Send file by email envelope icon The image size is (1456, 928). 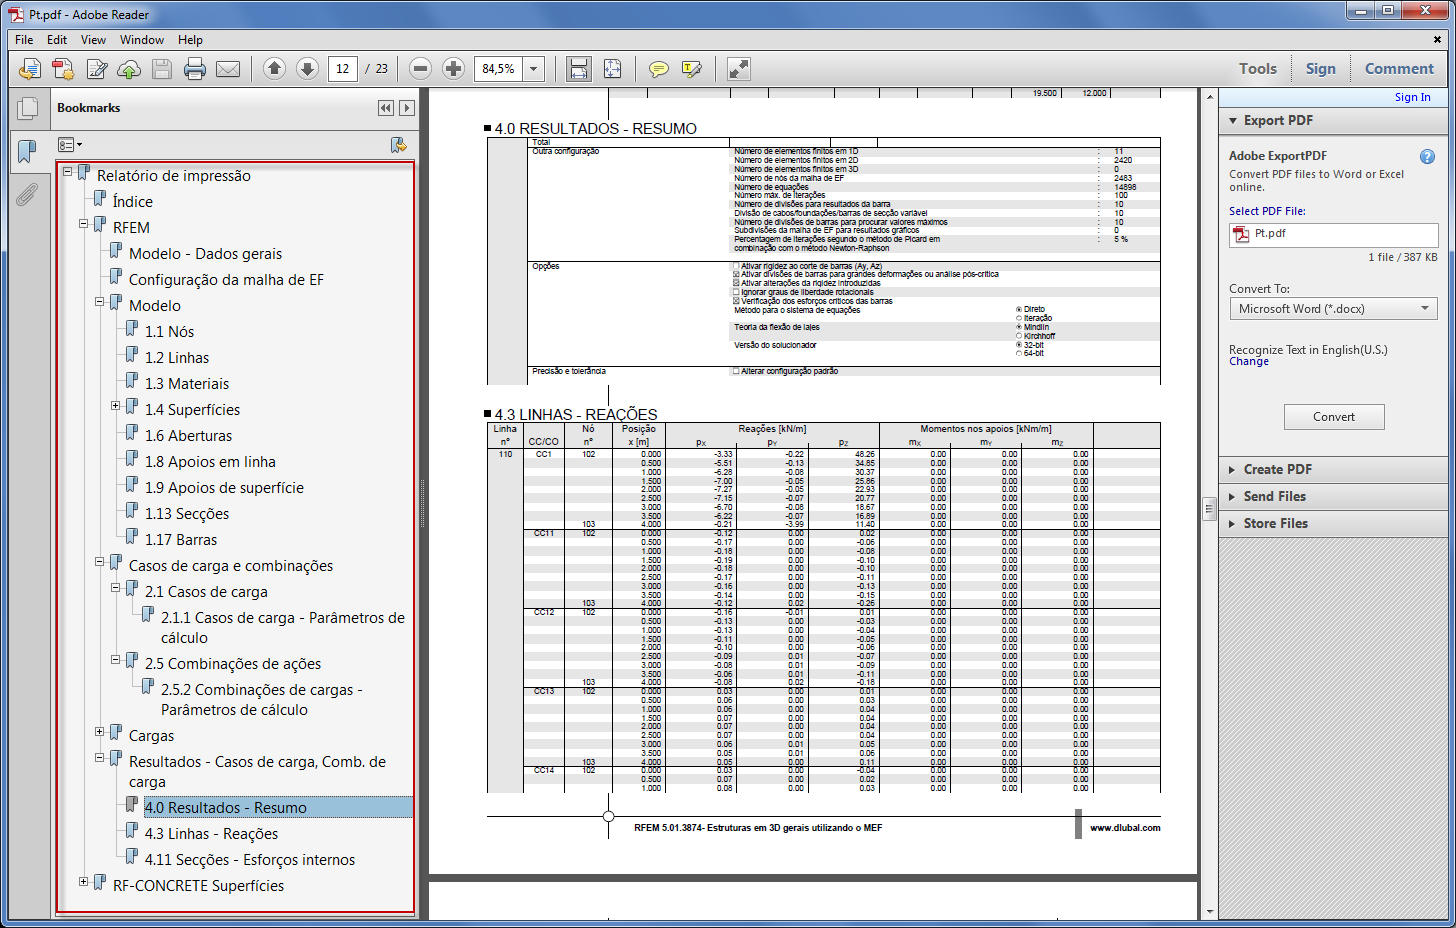tap(228, 69)
